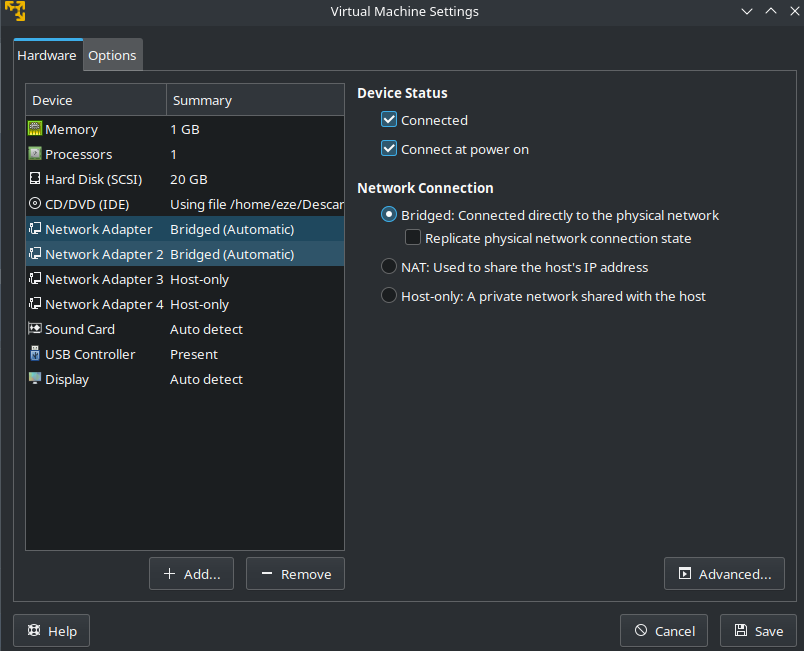Open the Hardware tab
The width and height of the screenshot is (804, 651).
47,55
